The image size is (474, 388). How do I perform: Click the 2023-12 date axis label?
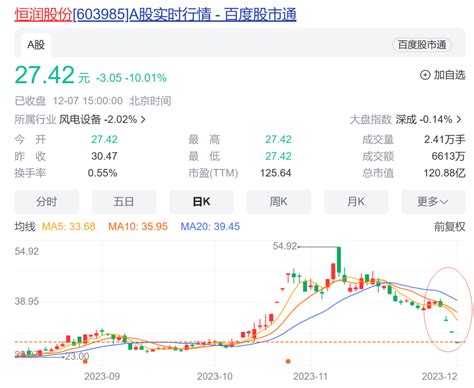click(439, 377)
